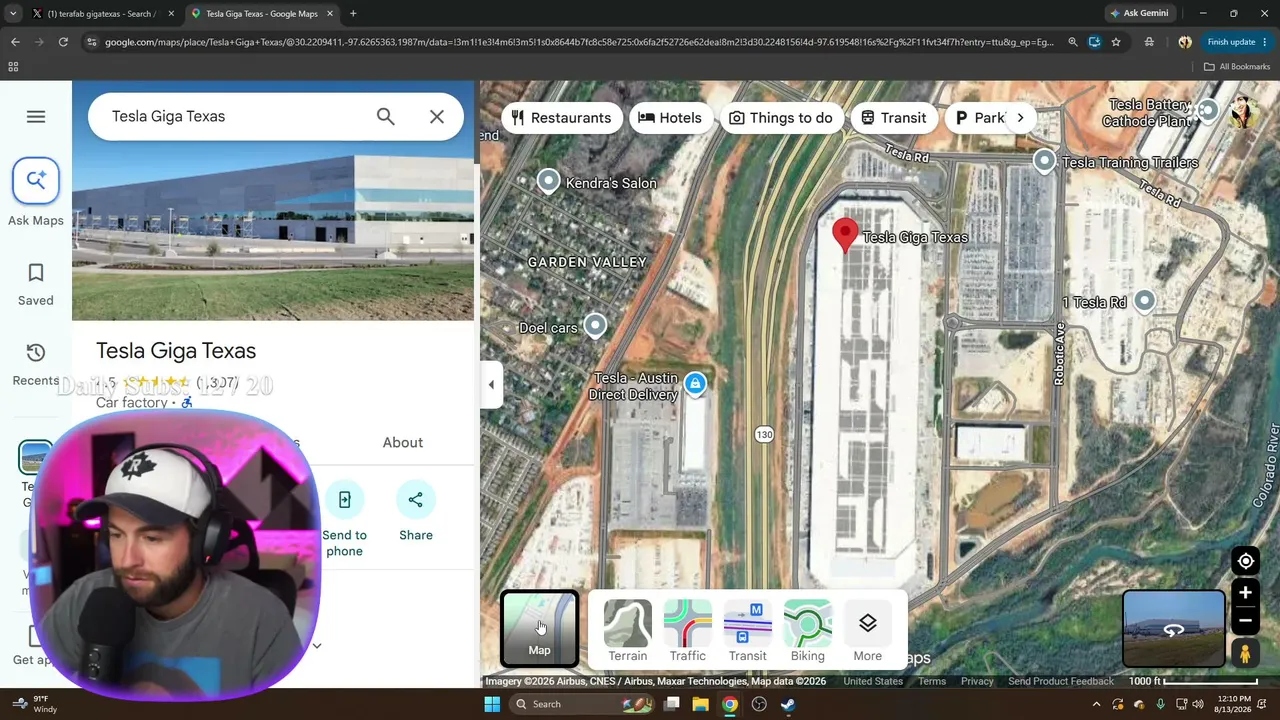Toggle the Biking layer

(x=808, y=631)
